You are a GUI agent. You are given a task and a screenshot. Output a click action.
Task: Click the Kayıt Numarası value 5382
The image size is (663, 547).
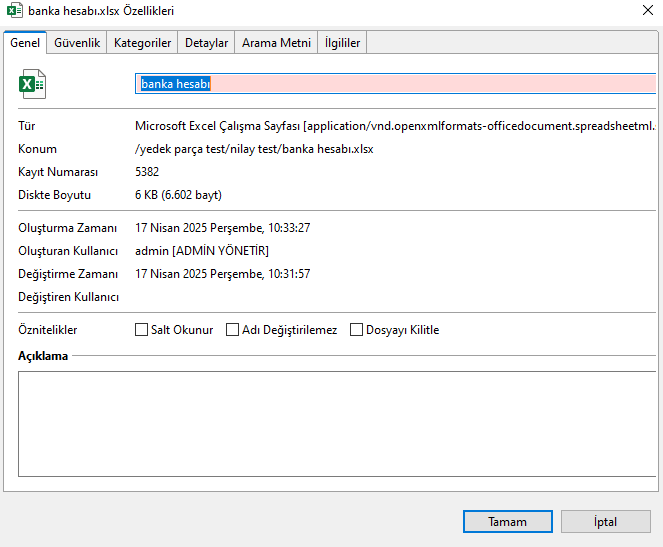(x=147, y=172)
